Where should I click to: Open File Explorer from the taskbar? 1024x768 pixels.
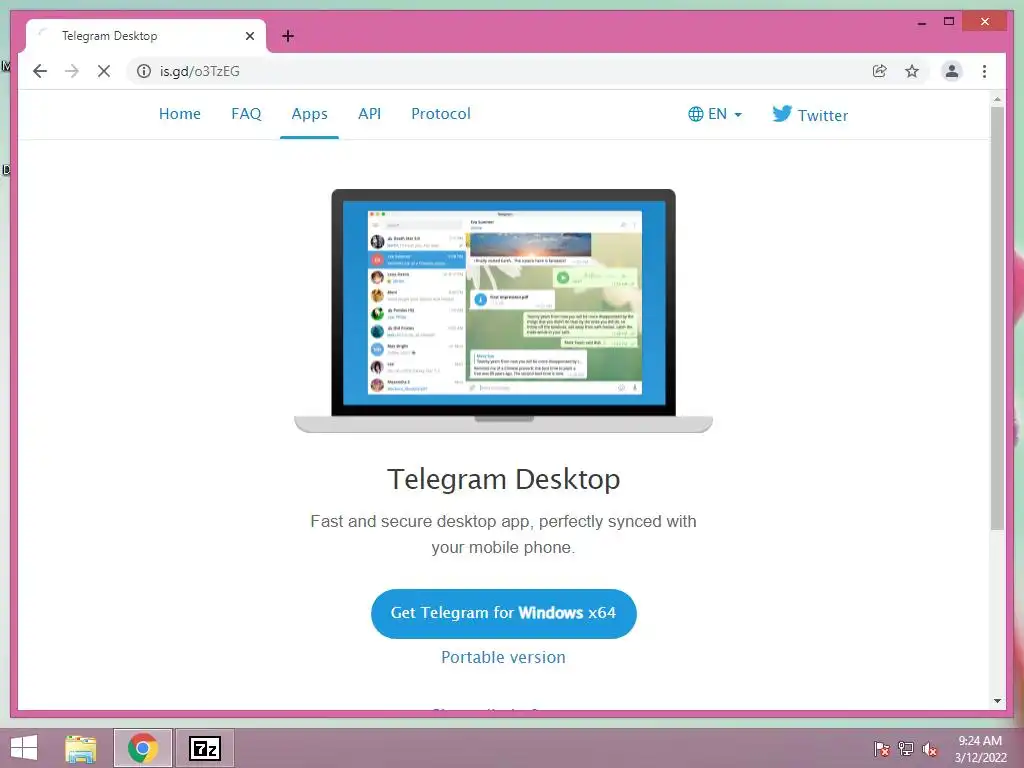pyautogui.click(x=81, y=748)
